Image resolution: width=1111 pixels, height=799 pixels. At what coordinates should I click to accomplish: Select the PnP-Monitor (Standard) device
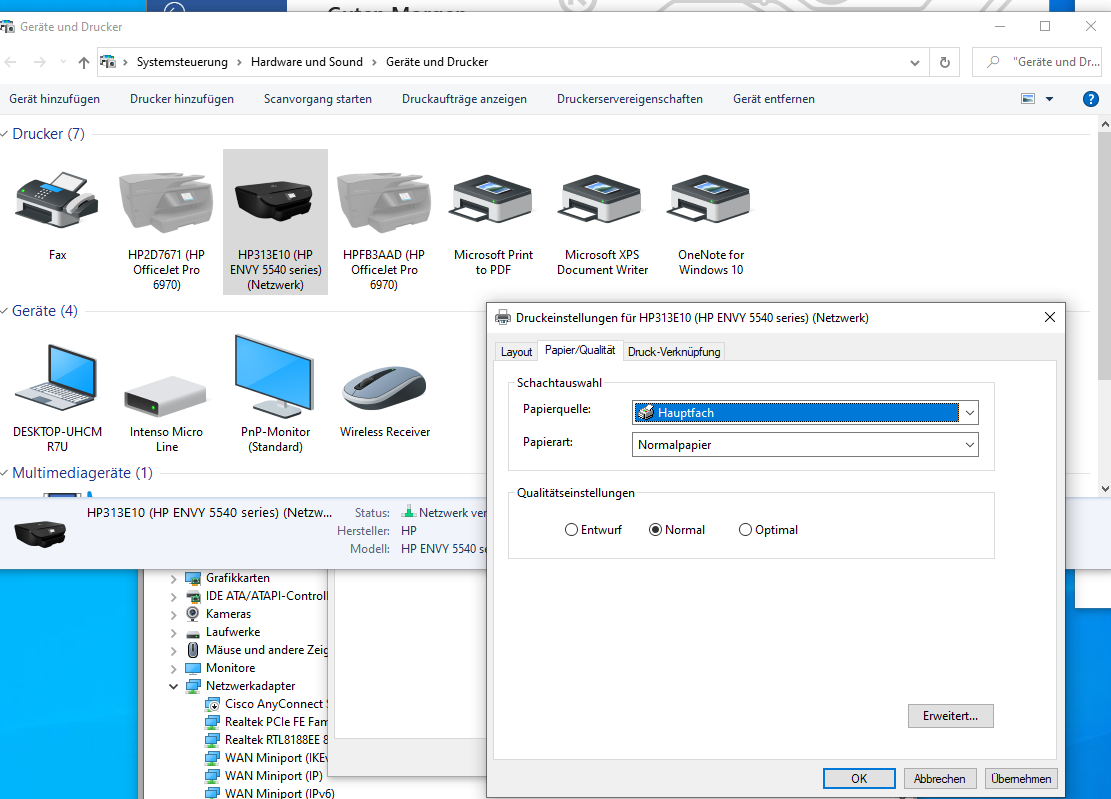coord(275,375)
